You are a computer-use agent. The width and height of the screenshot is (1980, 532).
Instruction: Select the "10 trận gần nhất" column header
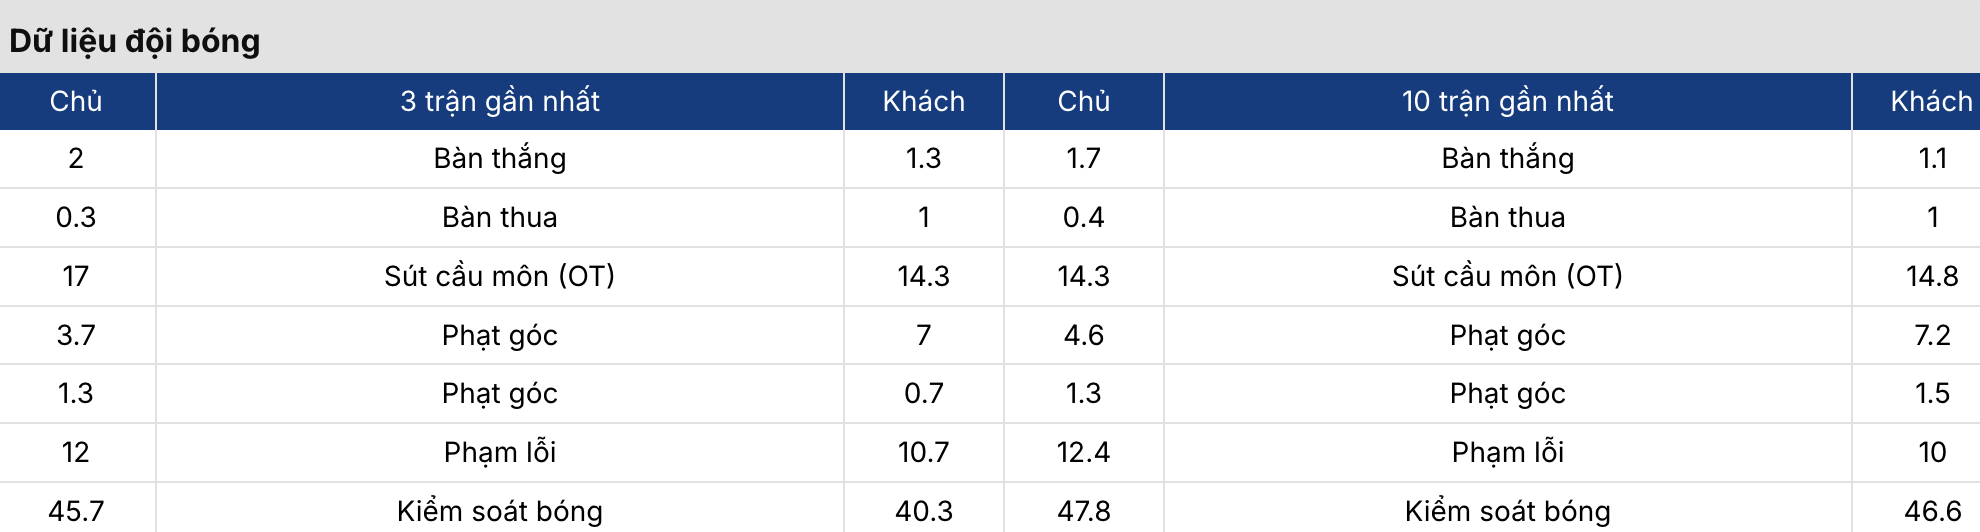coord(1508,101)
